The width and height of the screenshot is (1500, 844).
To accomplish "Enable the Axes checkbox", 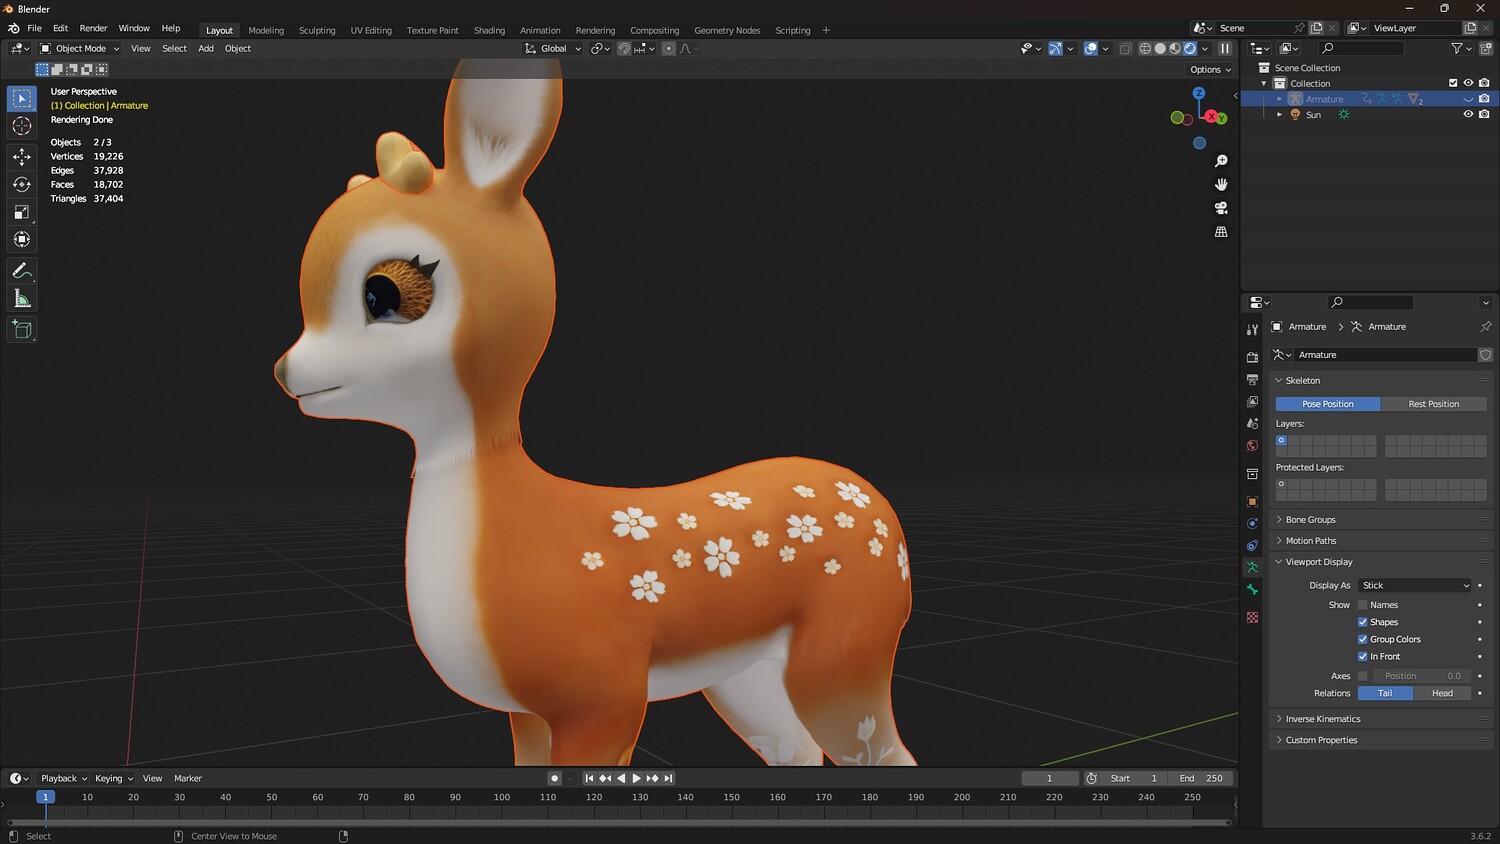I will click(x=1362, y=676).
